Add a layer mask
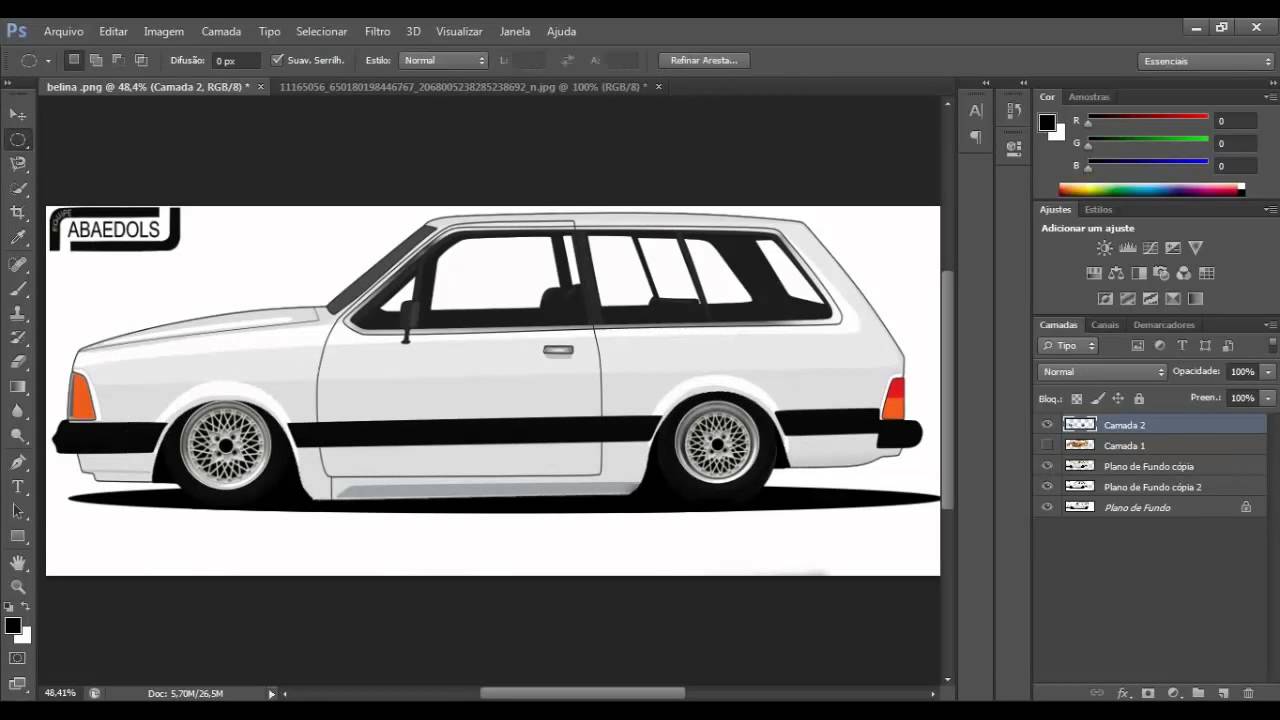Viewport: 1280px width, 720px height. point(1148,693)
